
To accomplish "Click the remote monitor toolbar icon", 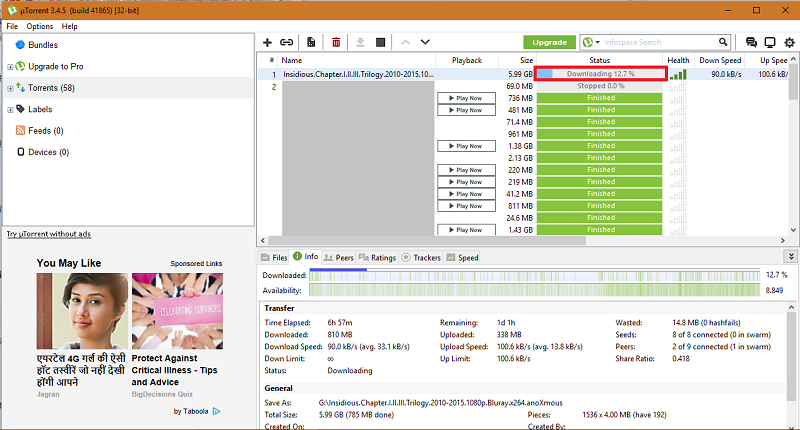I will (x=770, y=42).
